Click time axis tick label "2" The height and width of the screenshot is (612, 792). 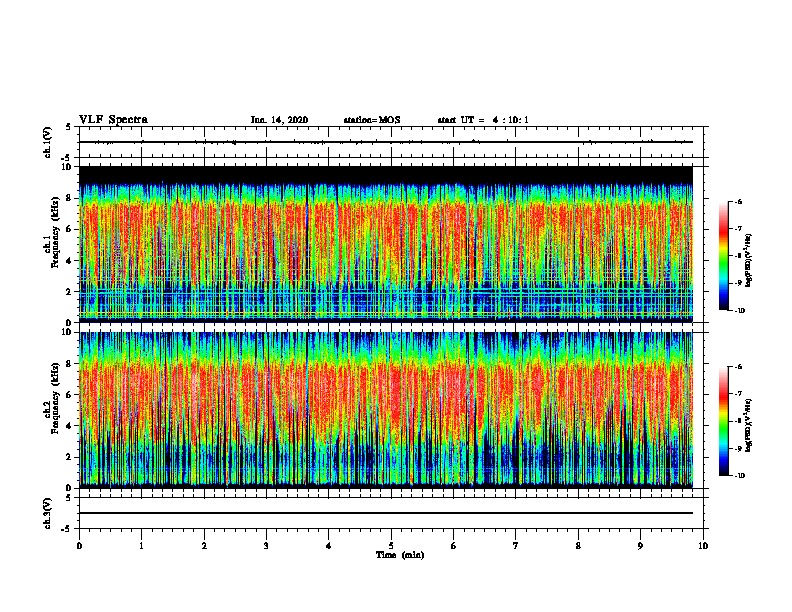[x=204, y=546]
